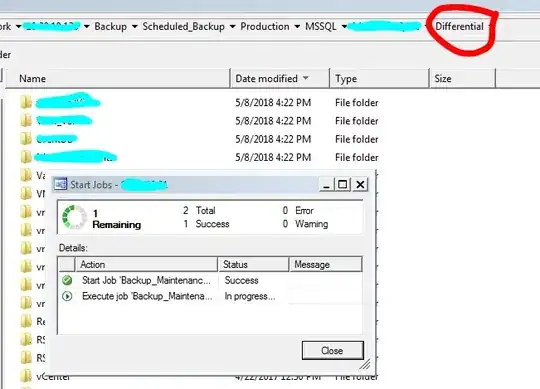Image resolution: width=540 pixels, height=389 pixels.
Task: Open the Date modified sort arrow
Action: pyautogui.click(x=305, y=78)
